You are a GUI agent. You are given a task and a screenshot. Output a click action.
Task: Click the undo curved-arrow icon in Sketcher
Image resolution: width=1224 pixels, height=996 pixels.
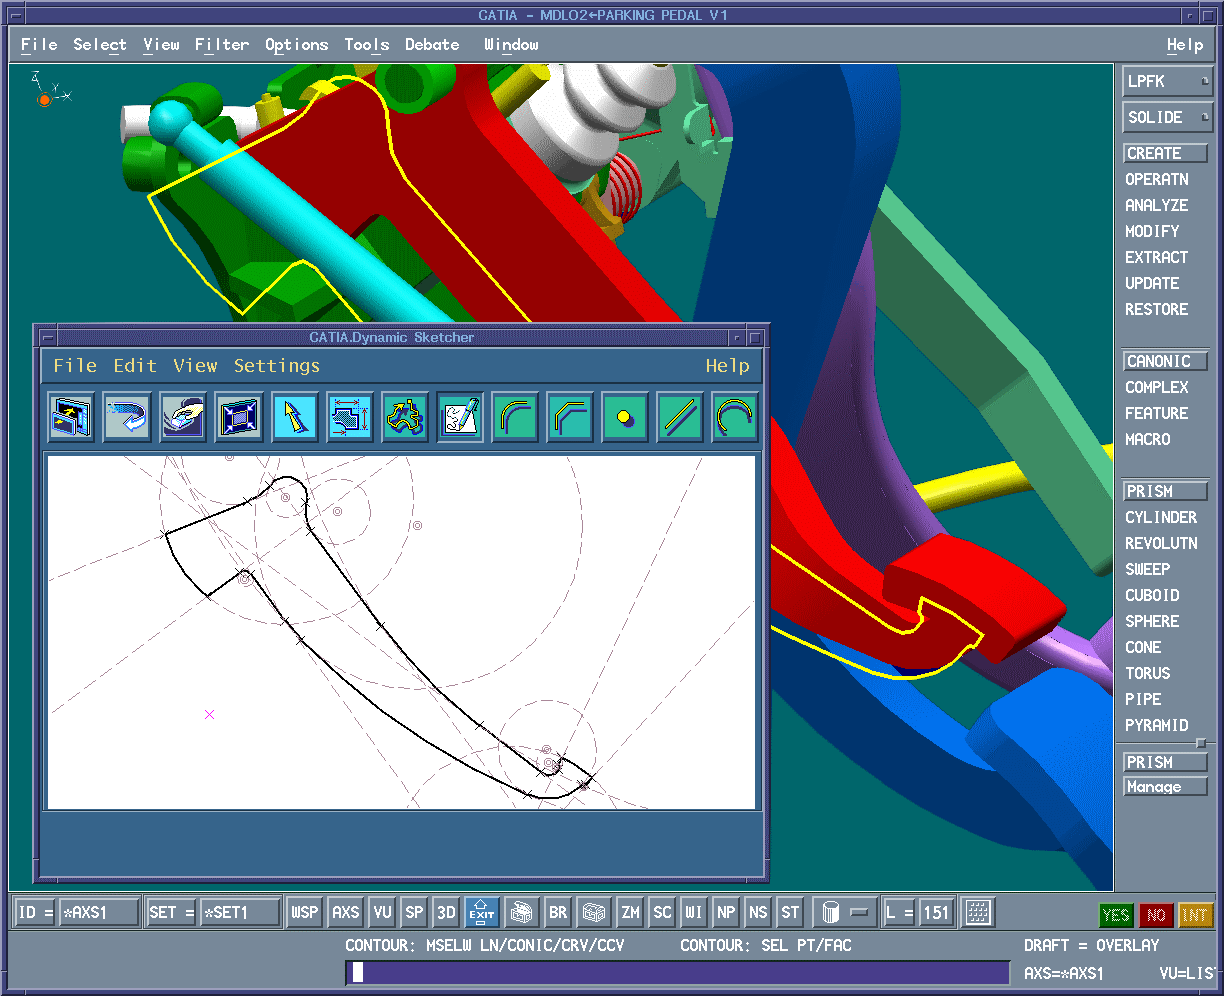tap(127, 417)
